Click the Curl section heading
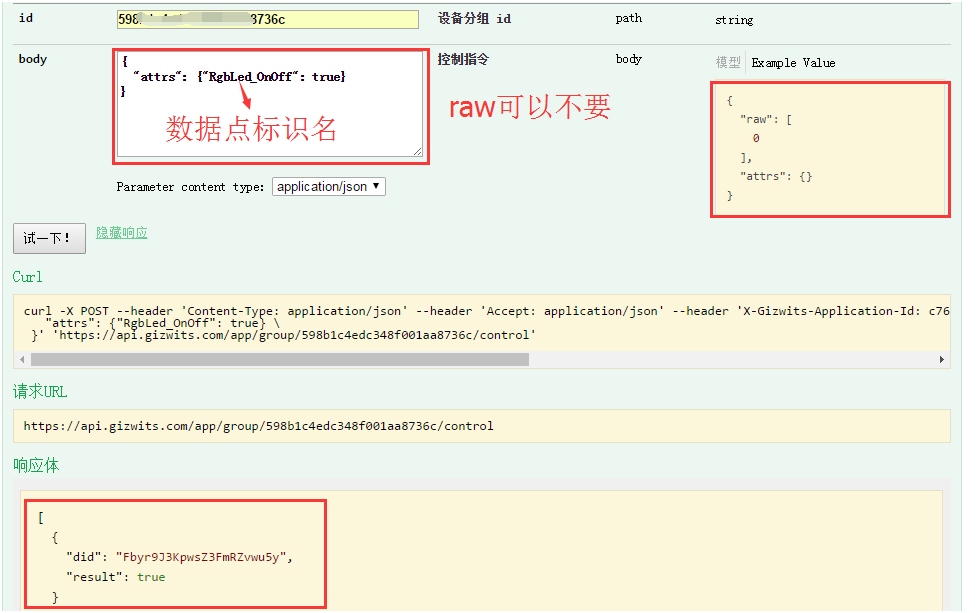Image resolution: width=979 pixels, height=613 pixels. 27,276
